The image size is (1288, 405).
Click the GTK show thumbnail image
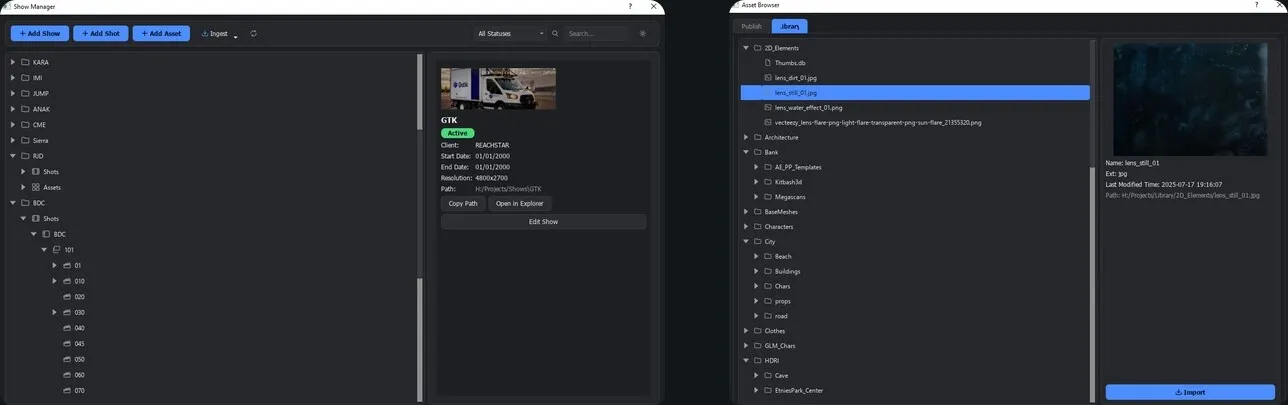[x=498, y=88]
